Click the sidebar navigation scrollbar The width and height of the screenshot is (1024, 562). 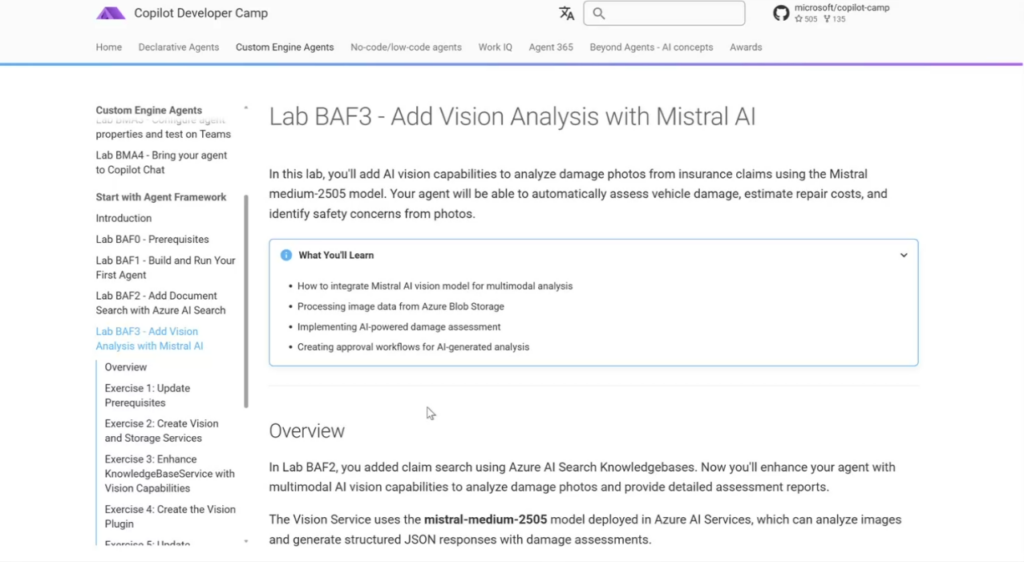tap(246, 300)
